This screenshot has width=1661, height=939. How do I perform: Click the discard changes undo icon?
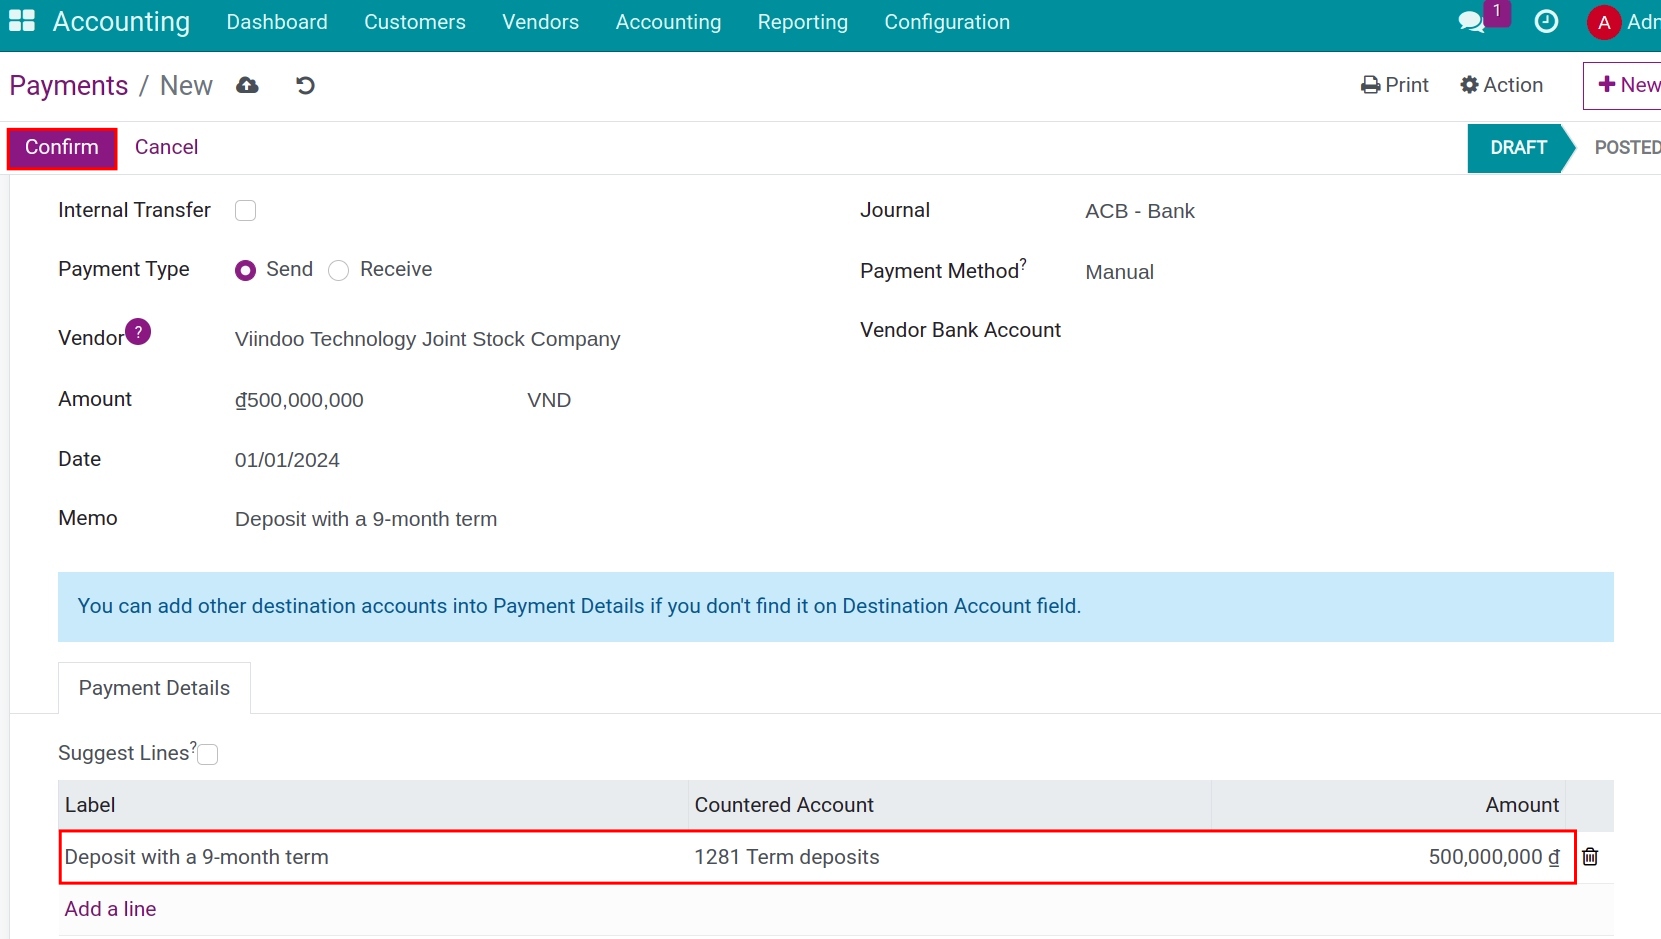pyautogui.click(x=306, y=86)
